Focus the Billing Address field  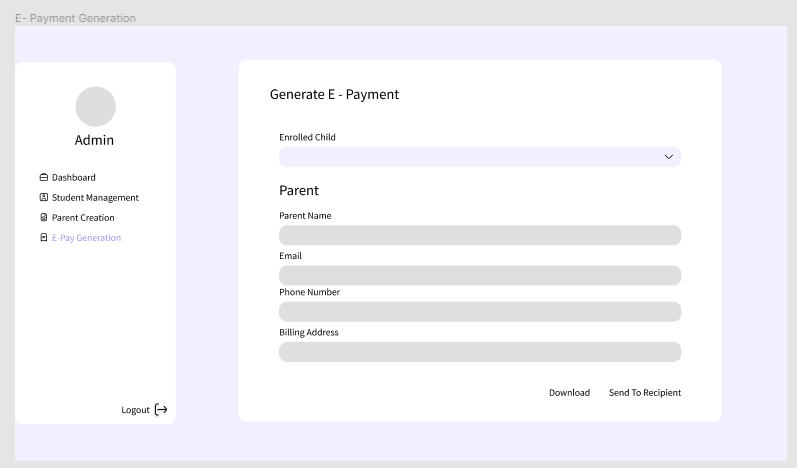tap(480, 352)
